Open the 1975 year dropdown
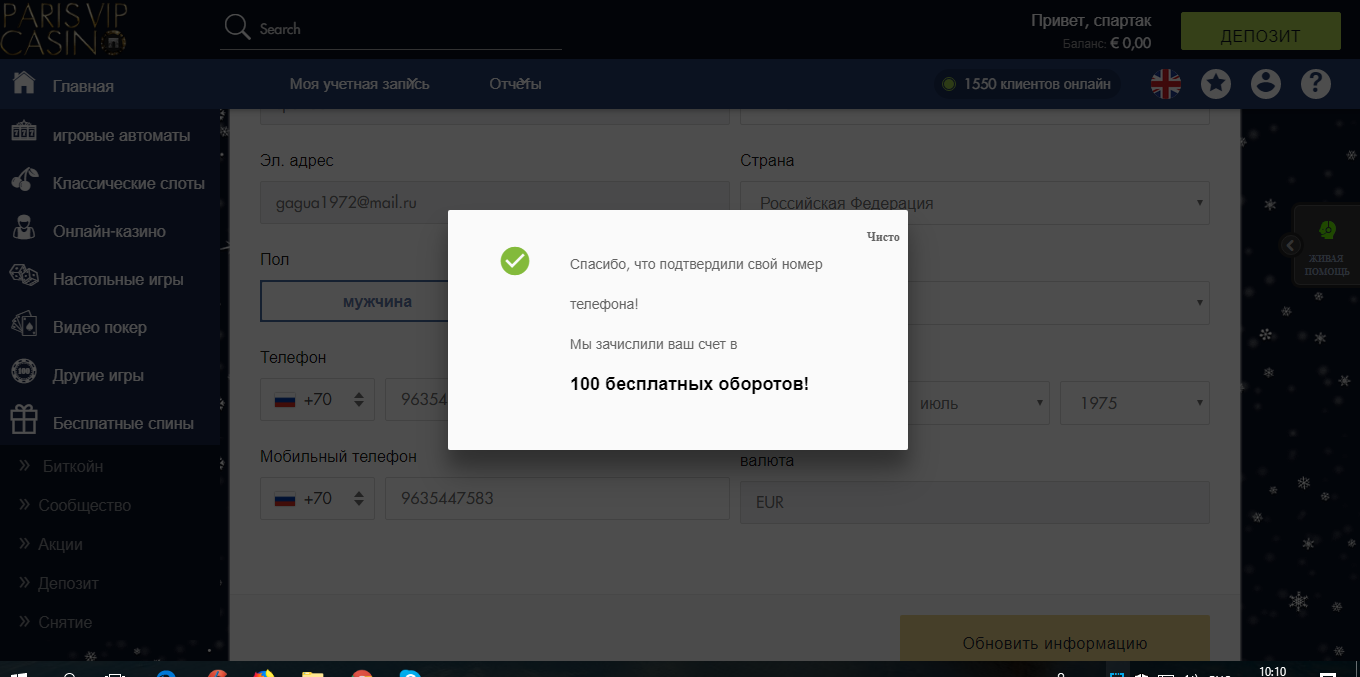Screen dimensions: 1360x677 (1135, 403)
